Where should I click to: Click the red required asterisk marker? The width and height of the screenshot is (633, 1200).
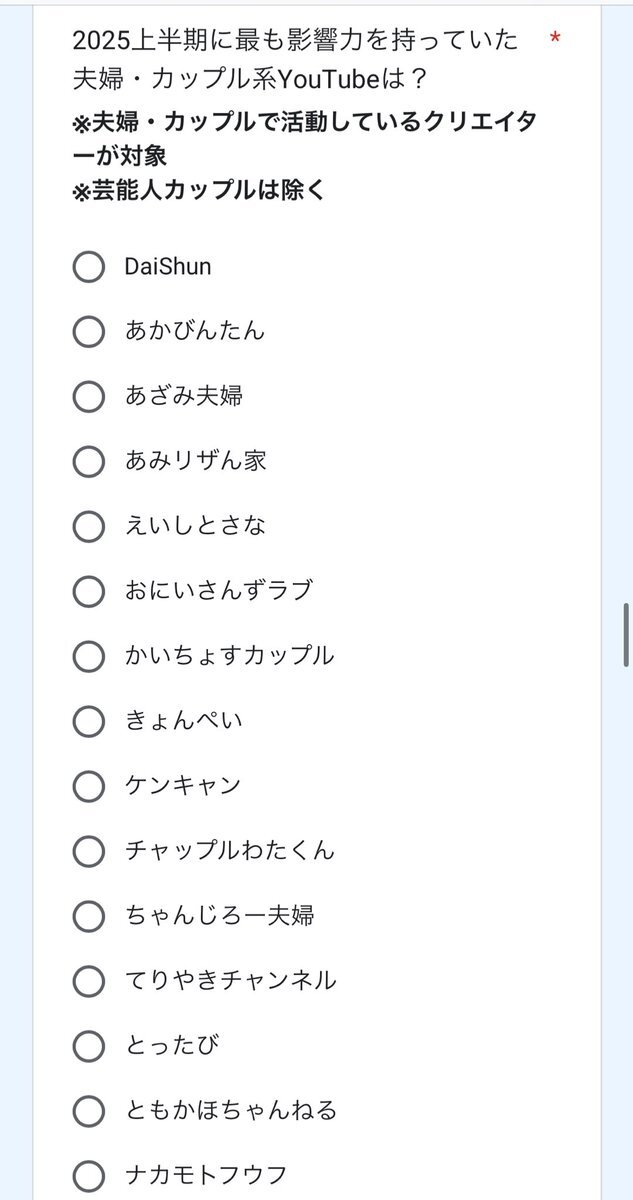coord(555,40)
